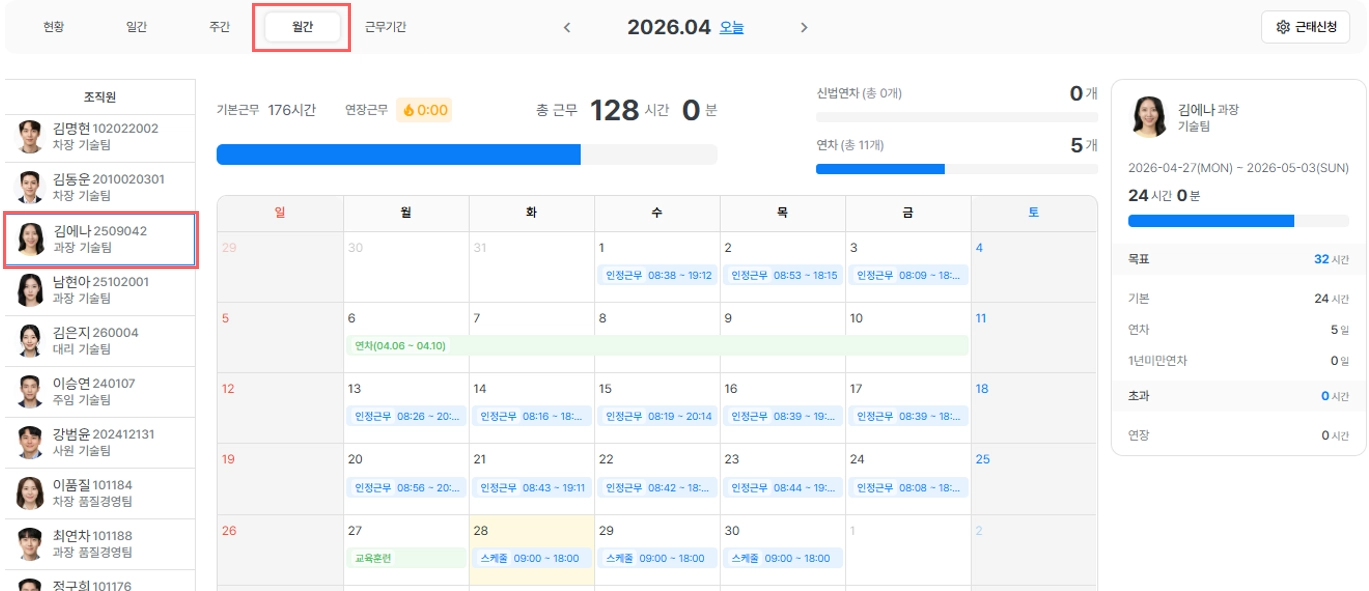Open April 28 스케줄 09:00 ~ 18:00 entry

532,558
